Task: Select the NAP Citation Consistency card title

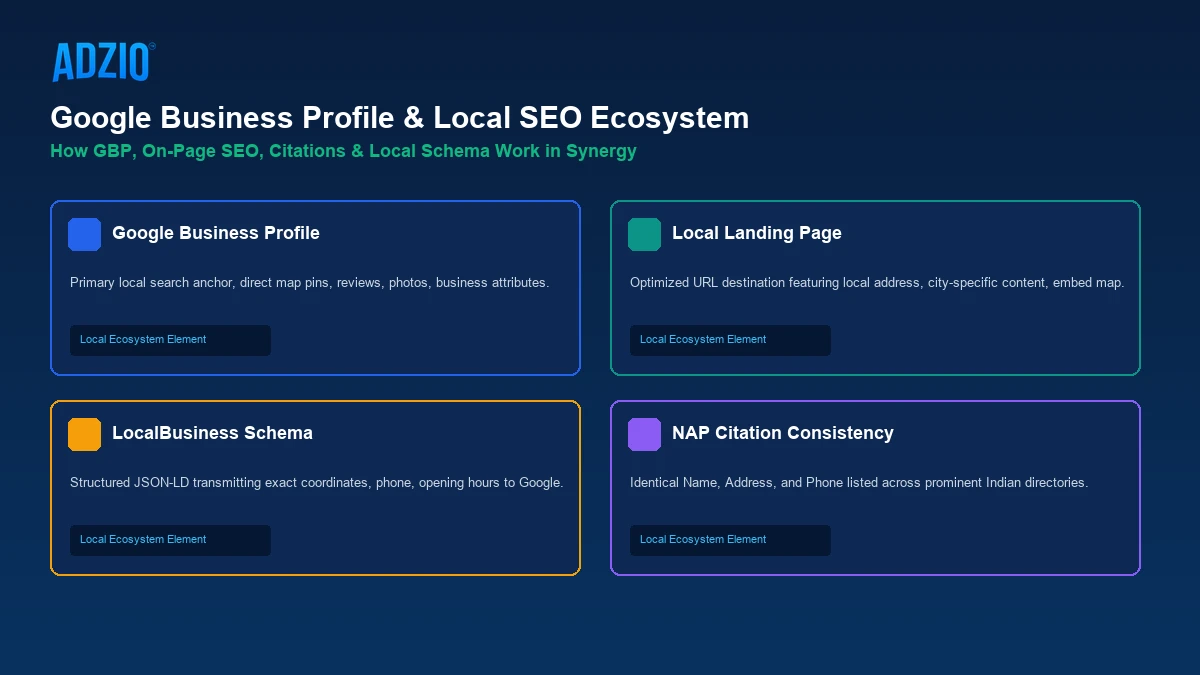Action: (x=783, y=433)
